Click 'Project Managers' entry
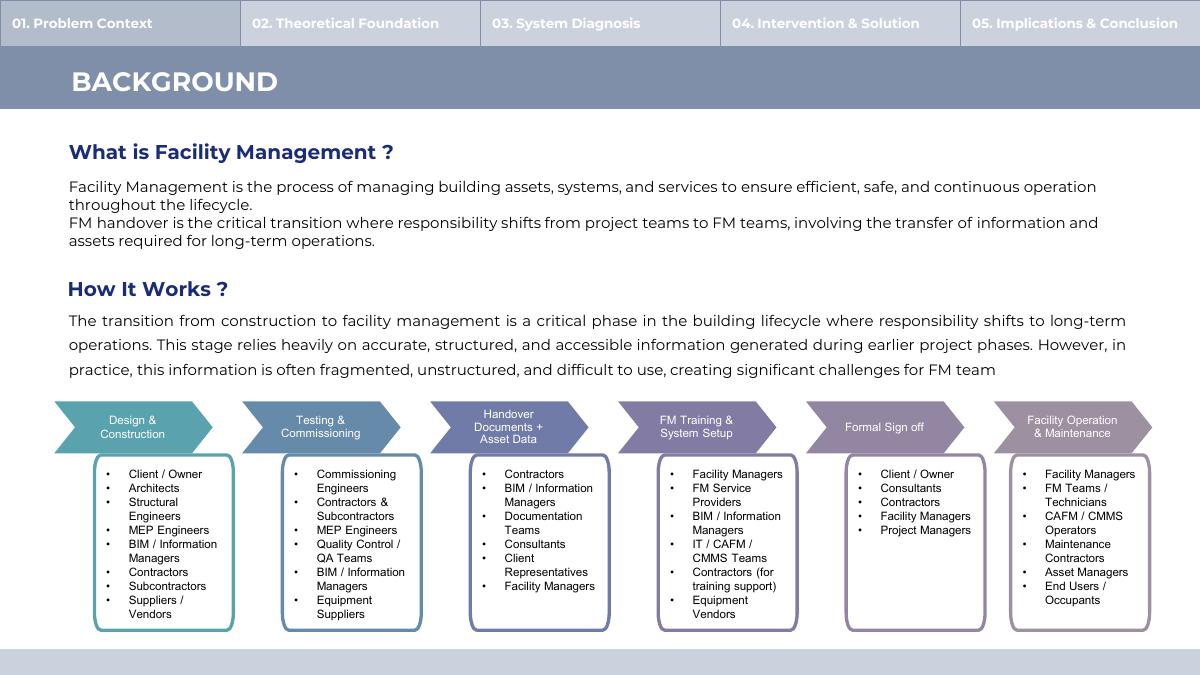 click(x=925, y=530)
